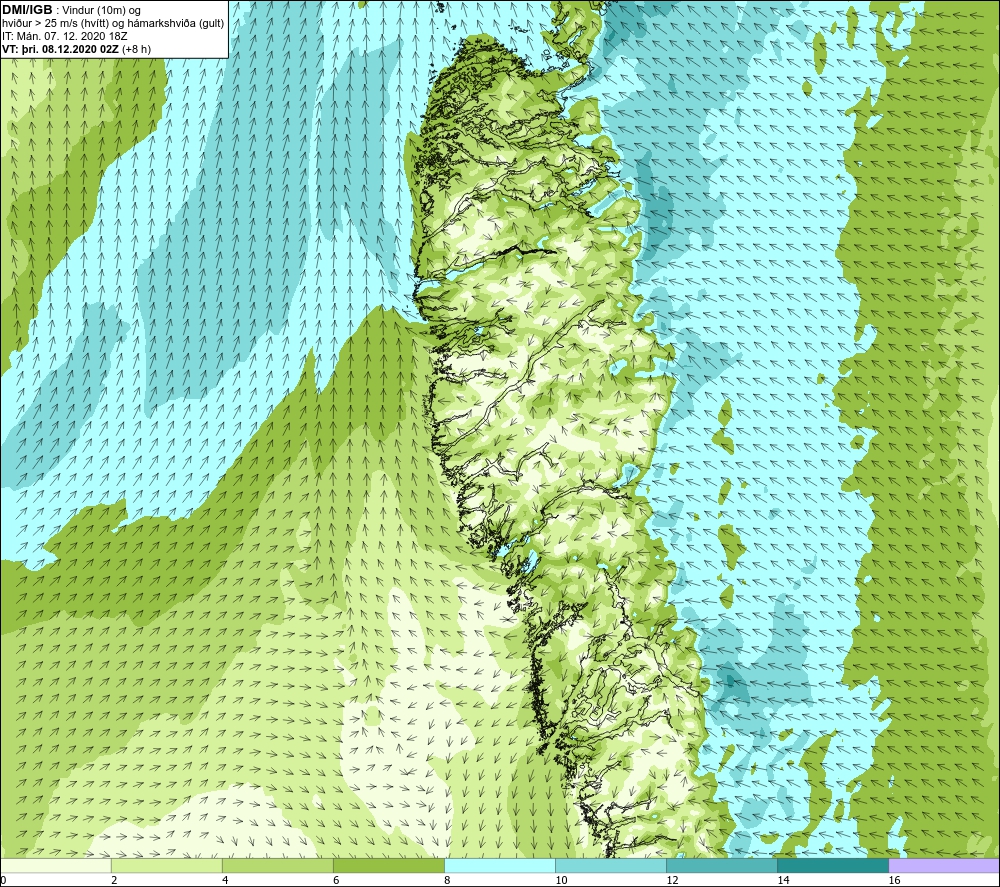Image resolution: width=1000 pixels, height=887 pixels.
Task: Click the legend scale label "12"
Action: tap(672, 881)
